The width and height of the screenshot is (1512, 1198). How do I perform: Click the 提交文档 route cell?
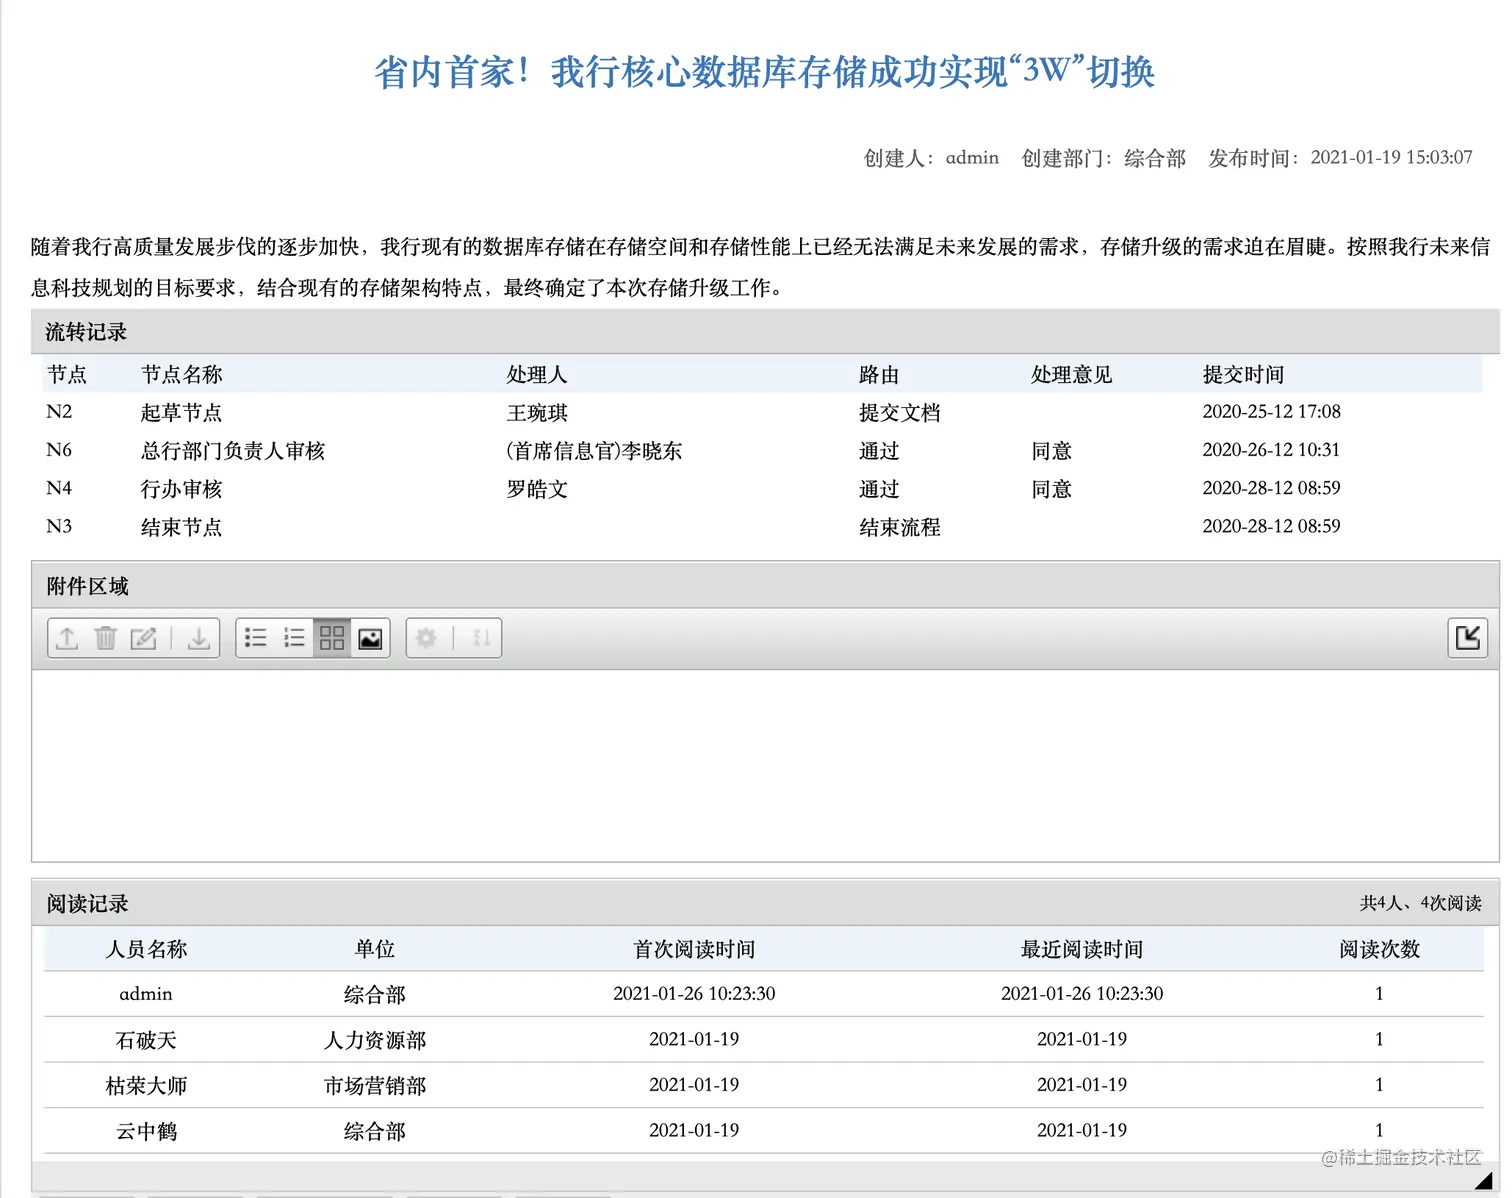coord(900,413)
